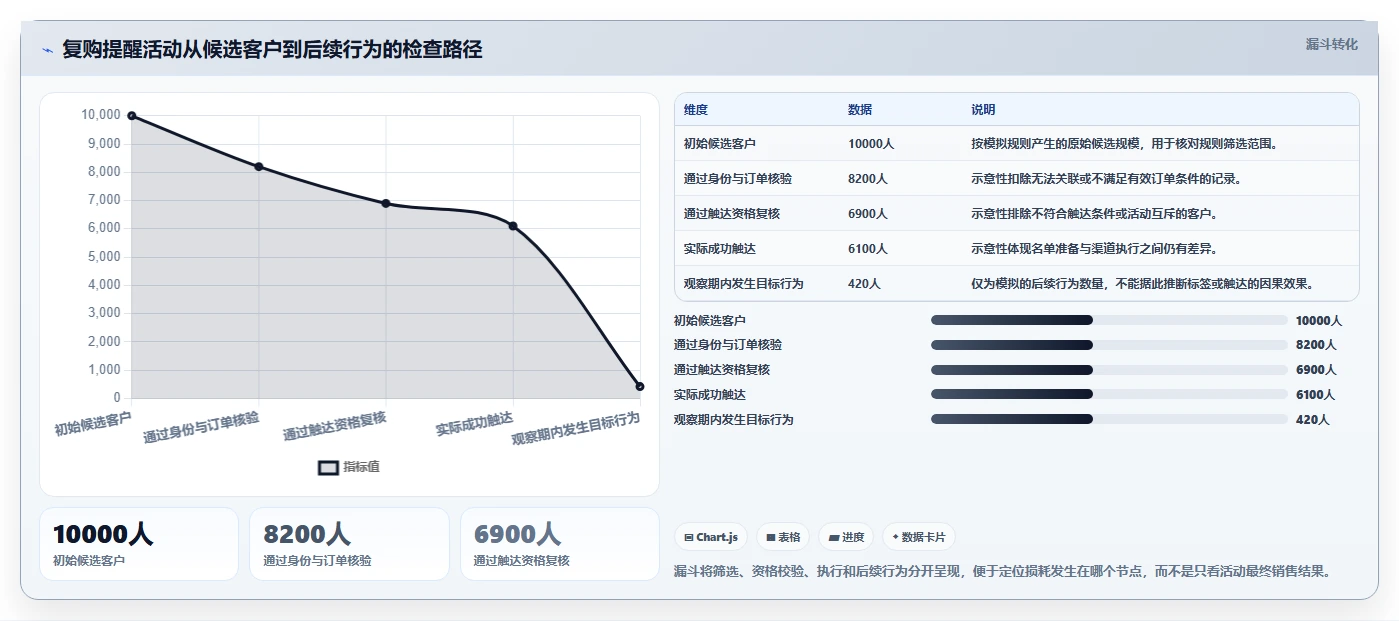Select the 数据卡片 chip
Screen dimensions: 1399x621
tap(918, 537)
